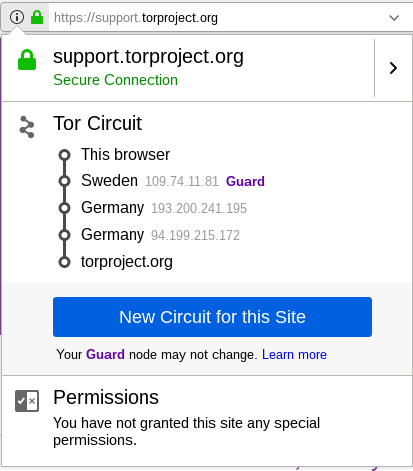
Task: Click the torproject.org endpoint node circle
Action: pyautogui.click(x=64, y=262)
